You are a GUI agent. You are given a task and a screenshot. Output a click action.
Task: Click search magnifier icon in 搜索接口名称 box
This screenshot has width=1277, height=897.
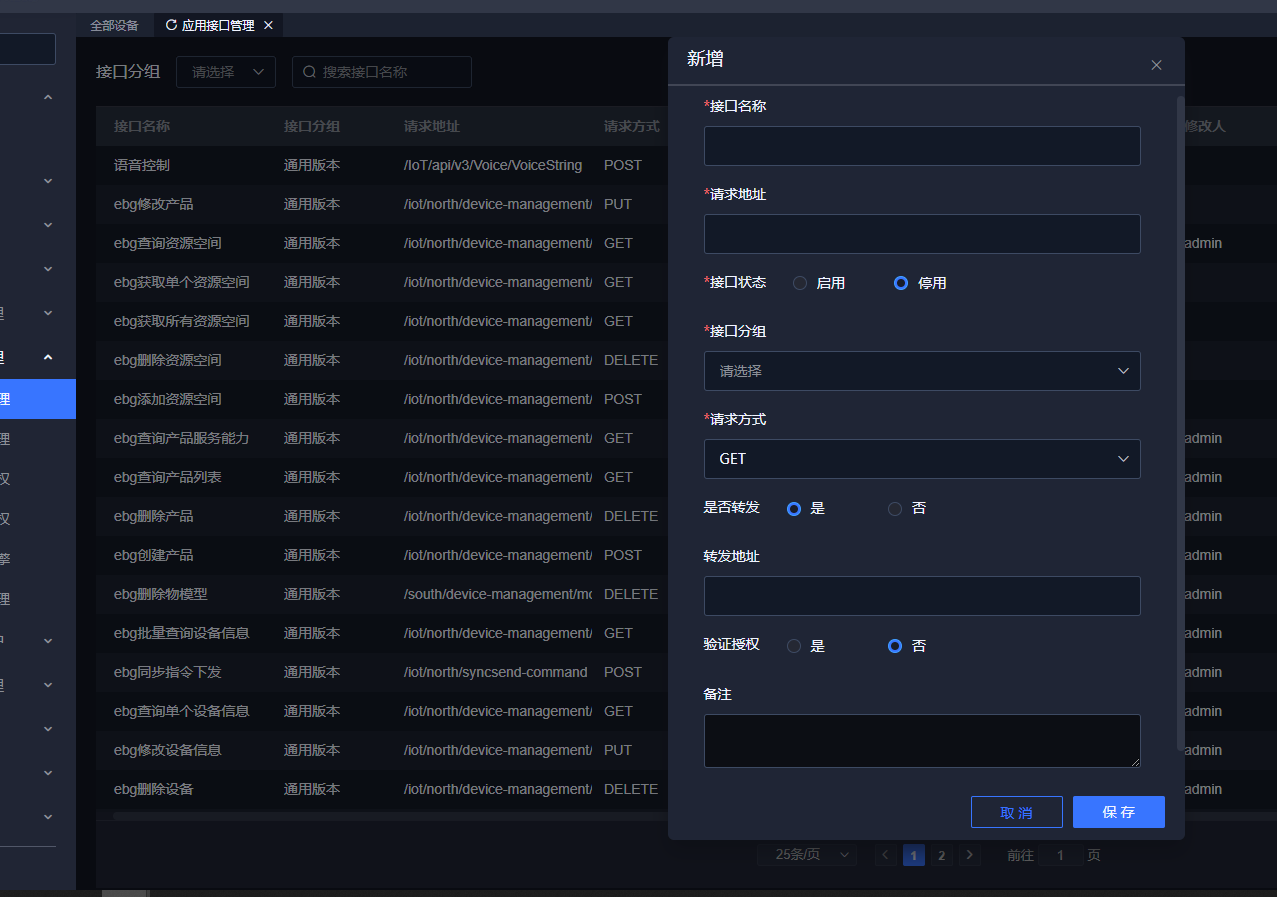point(309,72)
